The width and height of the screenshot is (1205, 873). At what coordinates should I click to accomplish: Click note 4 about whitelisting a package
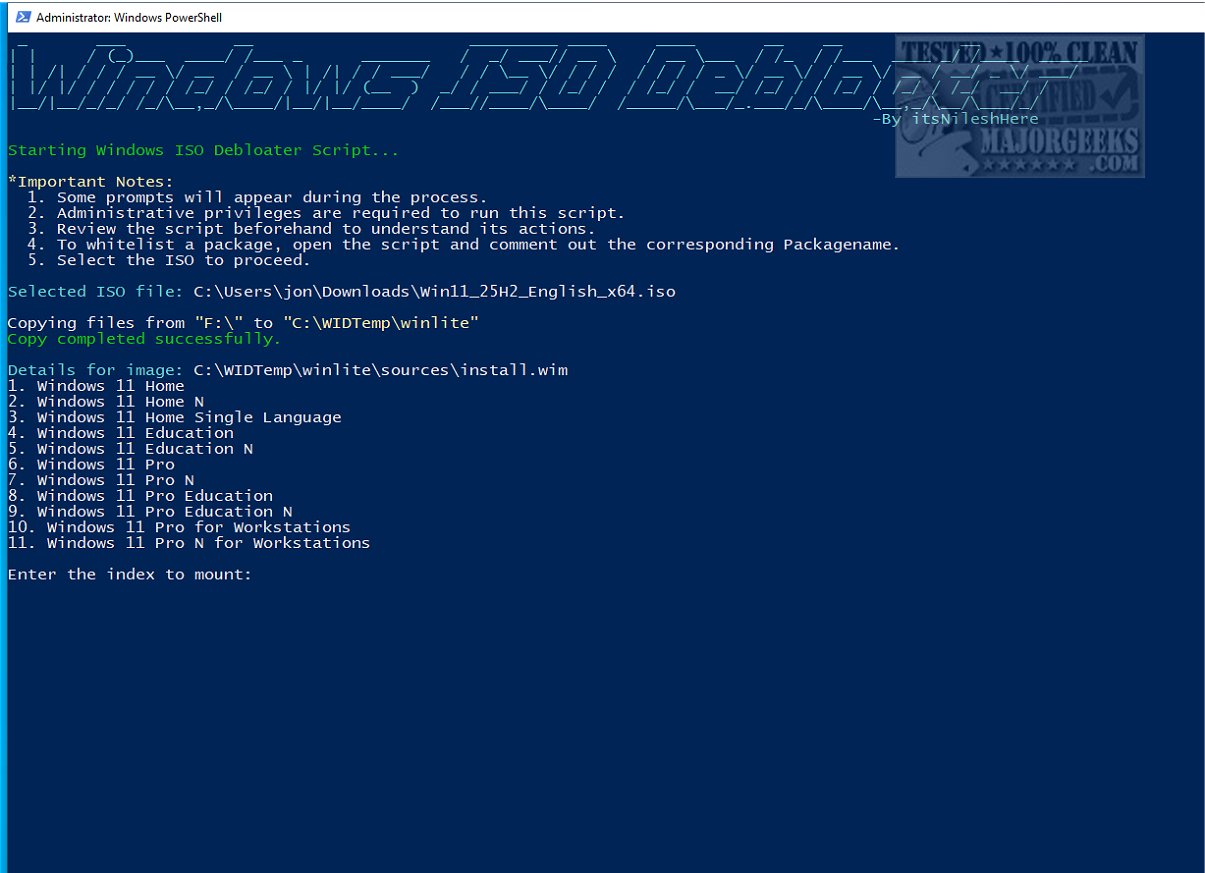pos(464,245)
